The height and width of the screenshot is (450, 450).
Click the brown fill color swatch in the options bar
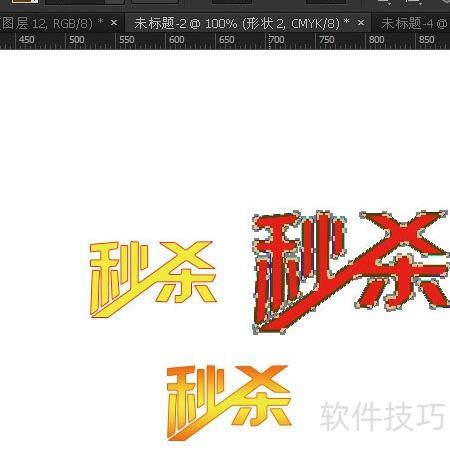point(25,1)
